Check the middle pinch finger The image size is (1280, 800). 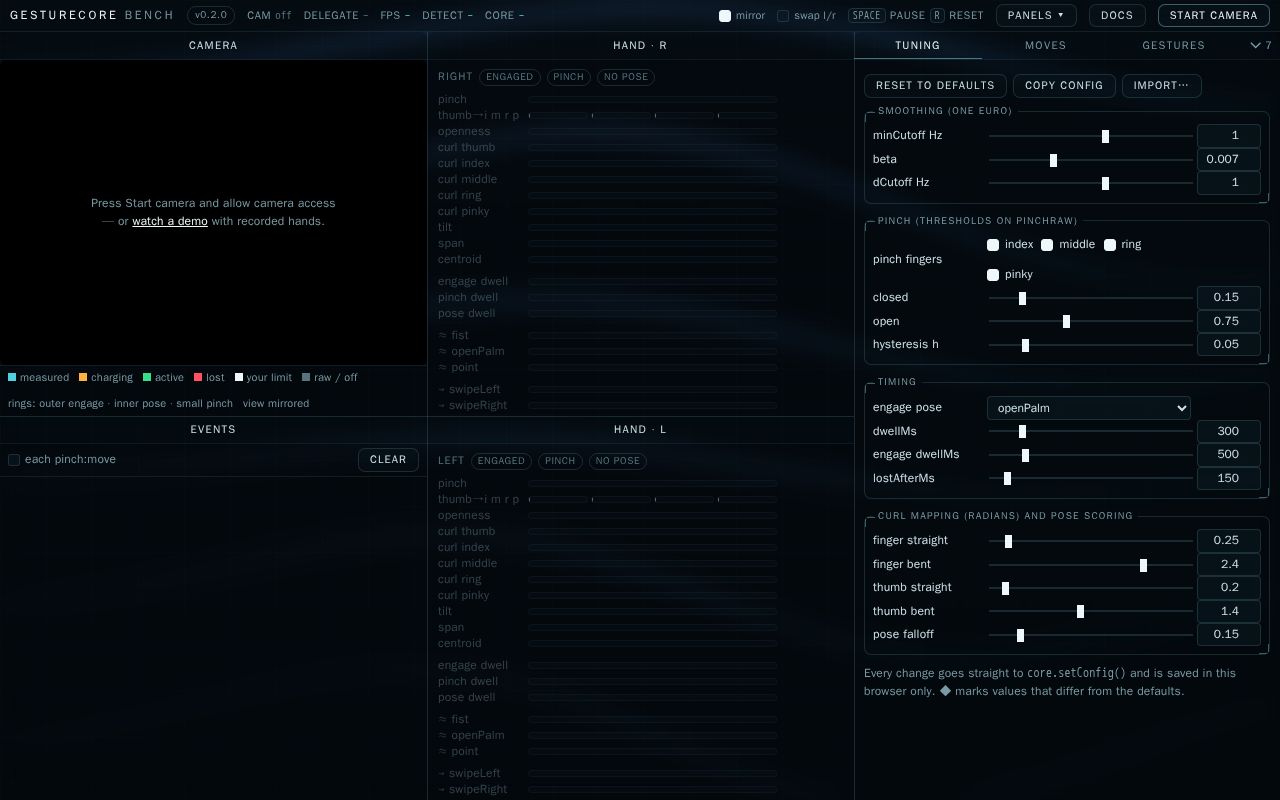[1047, 245]
